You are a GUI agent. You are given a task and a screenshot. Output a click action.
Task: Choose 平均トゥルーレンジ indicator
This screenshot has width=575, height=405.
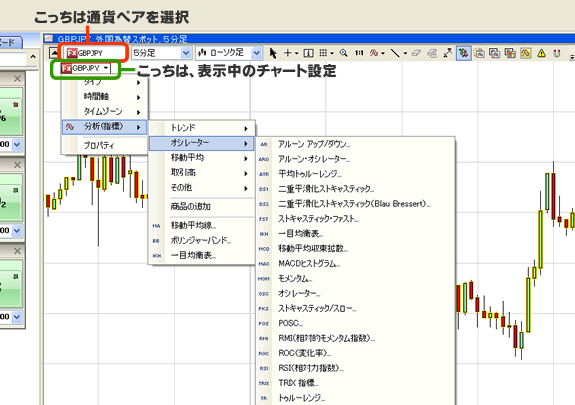point(356,174)
